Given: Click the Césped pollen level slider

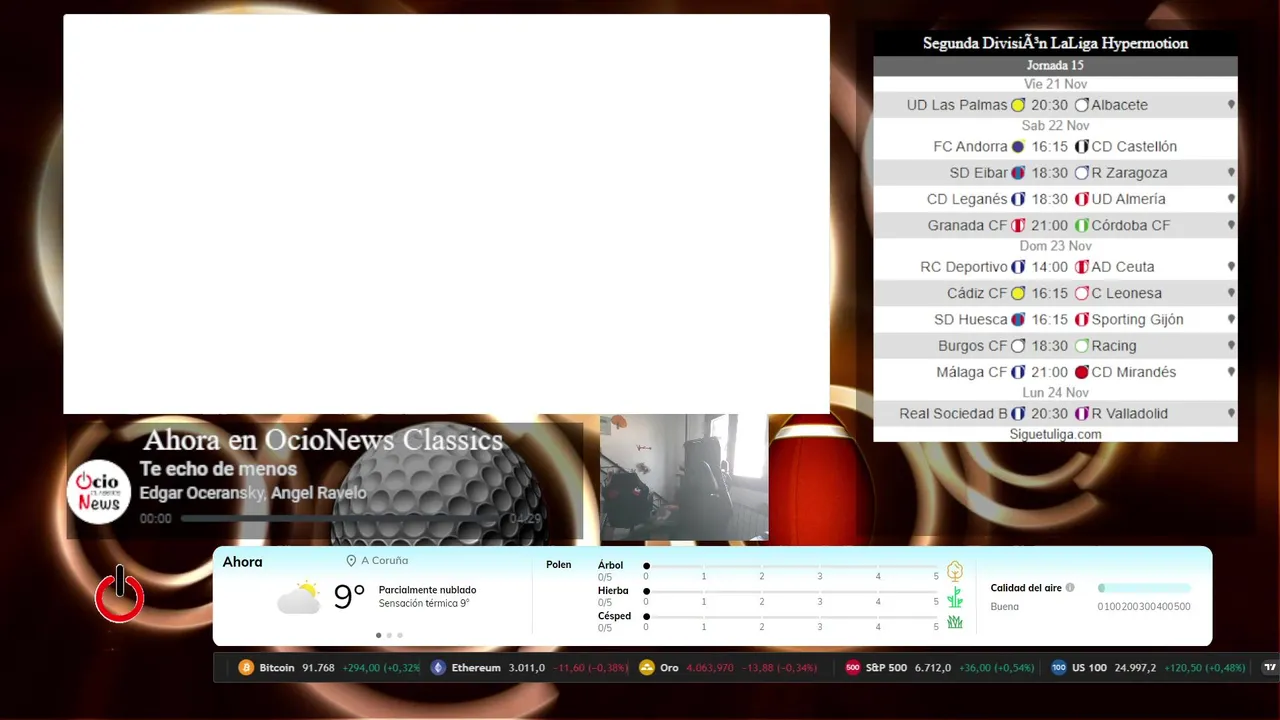Looking at the screenshot, I should 791,616.
